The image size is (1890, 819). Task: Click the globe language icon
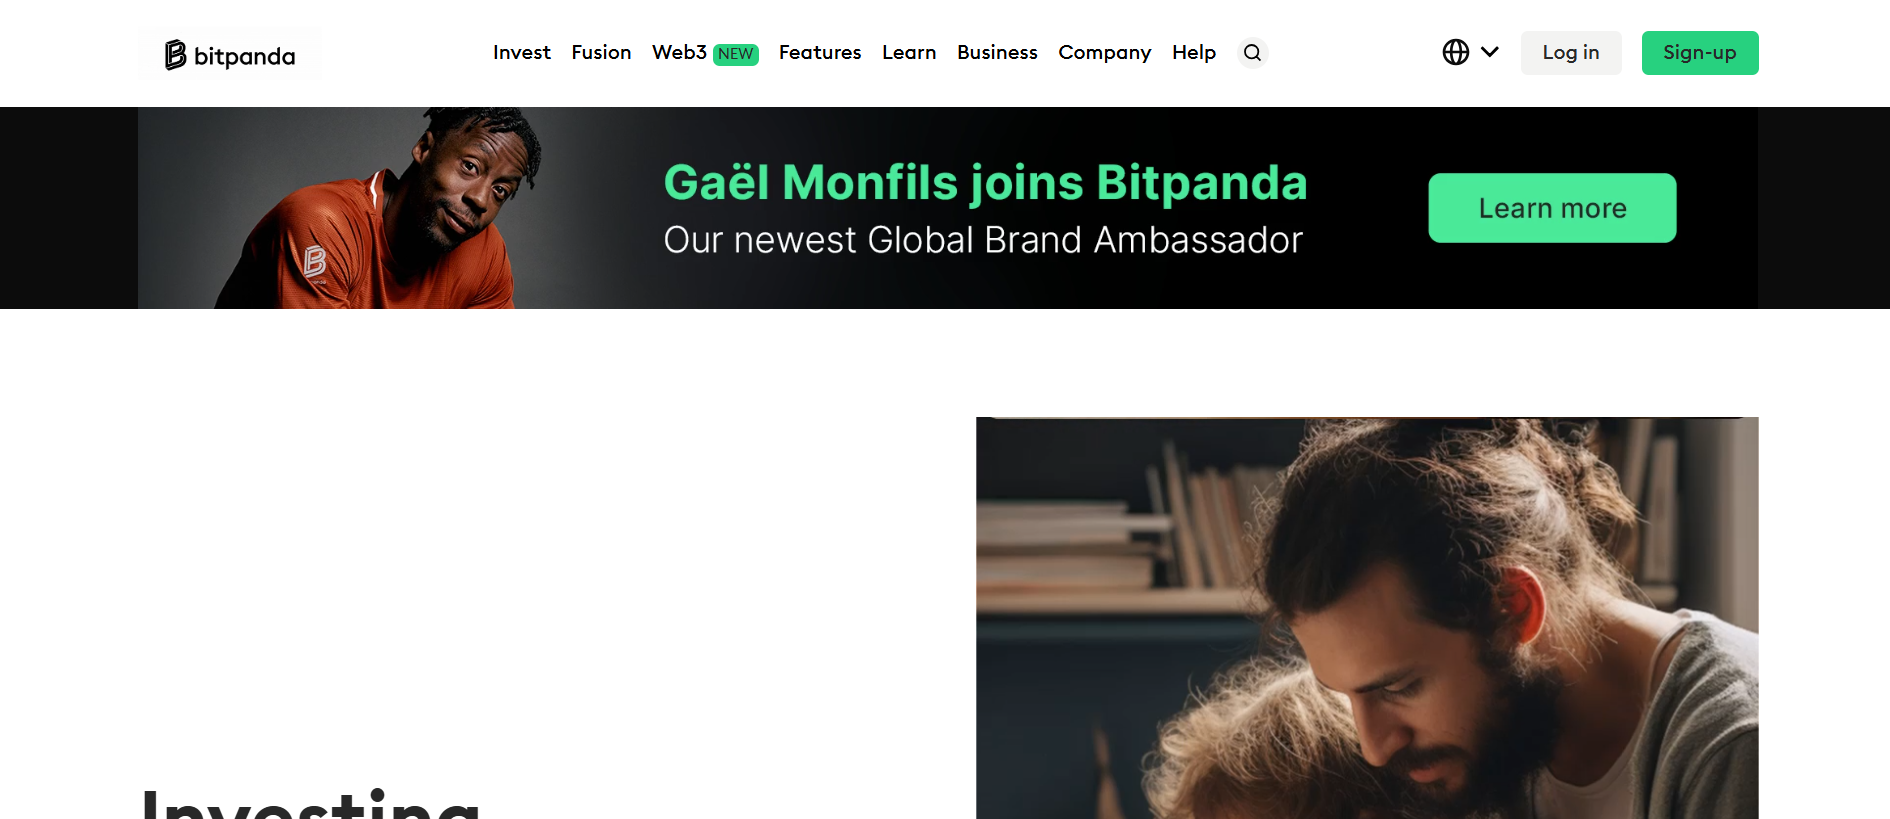[1456, 52]
